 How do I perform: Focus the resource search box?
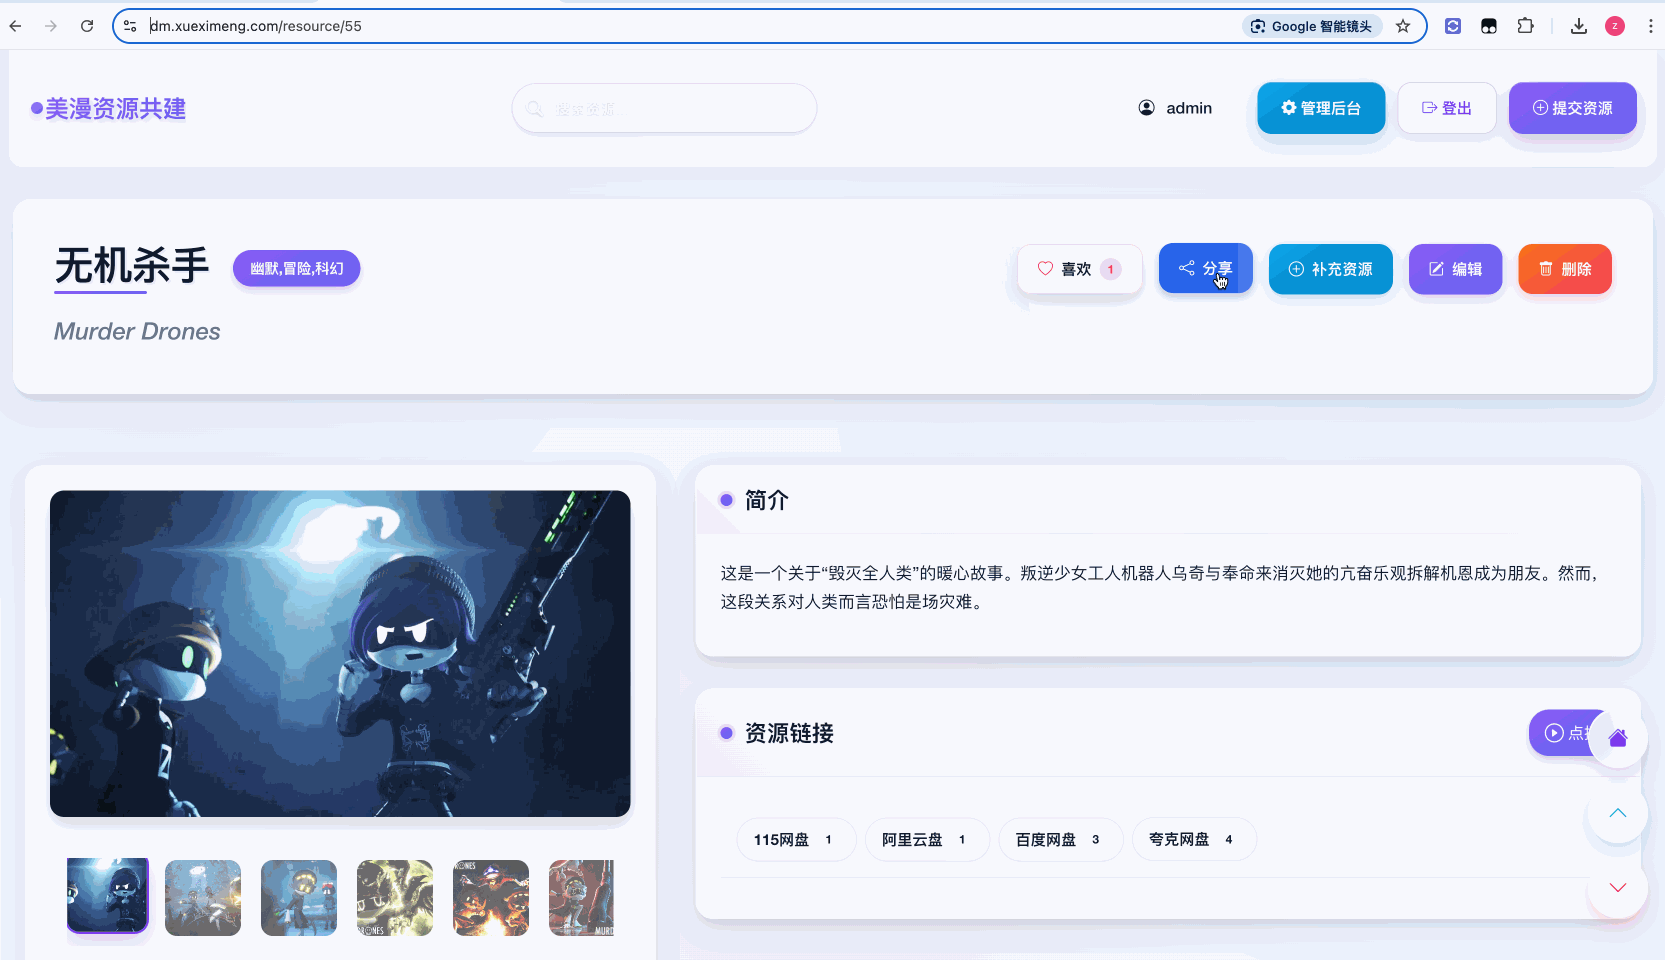click(x=664, y=108)
